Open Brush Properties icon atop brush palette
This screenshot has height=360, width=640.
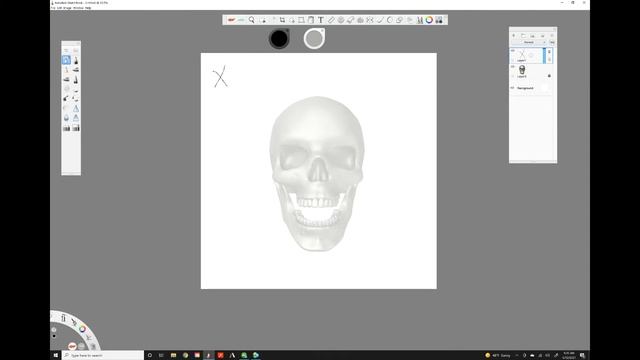point(76,50)
